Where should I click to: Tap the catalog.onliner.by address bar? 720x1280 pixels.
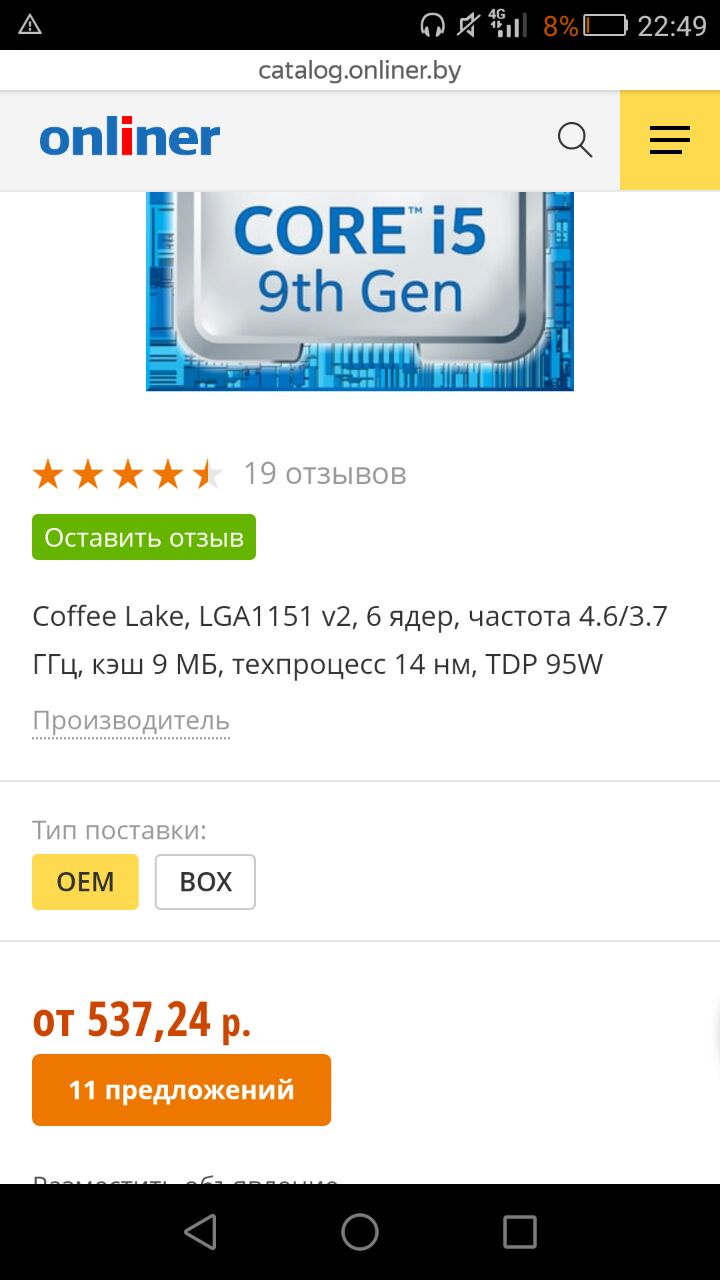[x=360, y=71]
